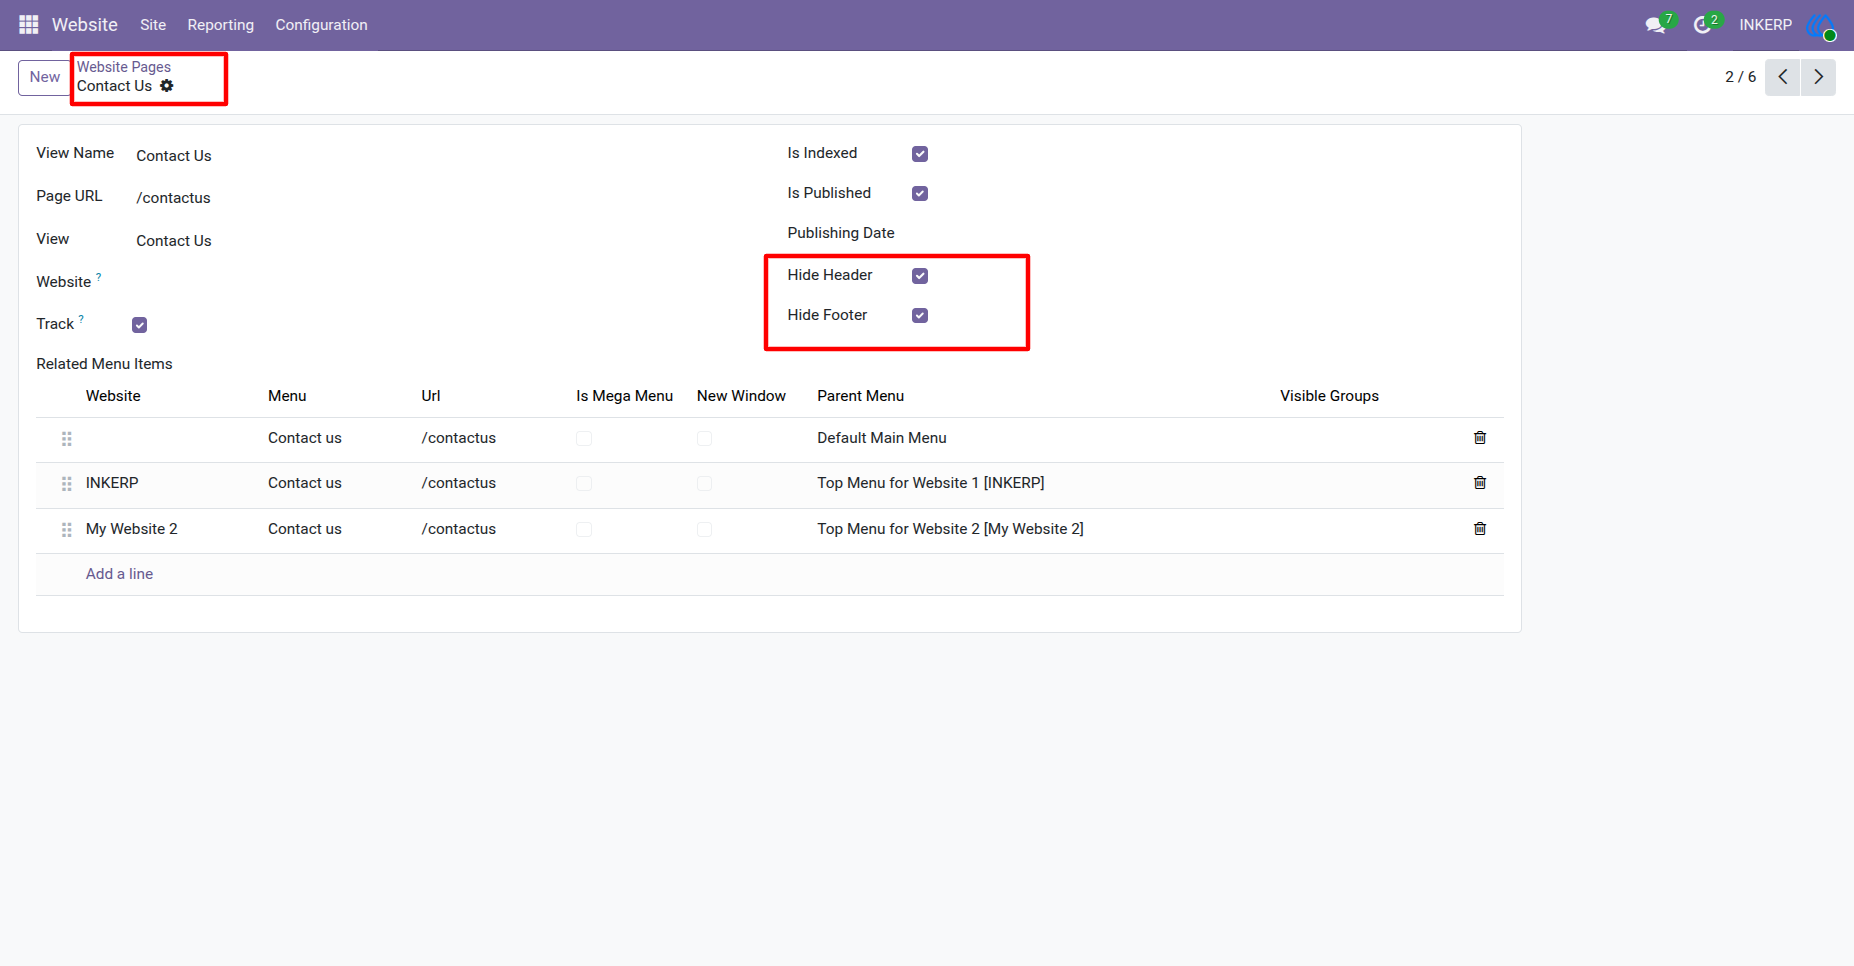Screen dimensions: 1854x966
Task: Toggle the Is Indexed checkbox
Action: tap(920, 154)
